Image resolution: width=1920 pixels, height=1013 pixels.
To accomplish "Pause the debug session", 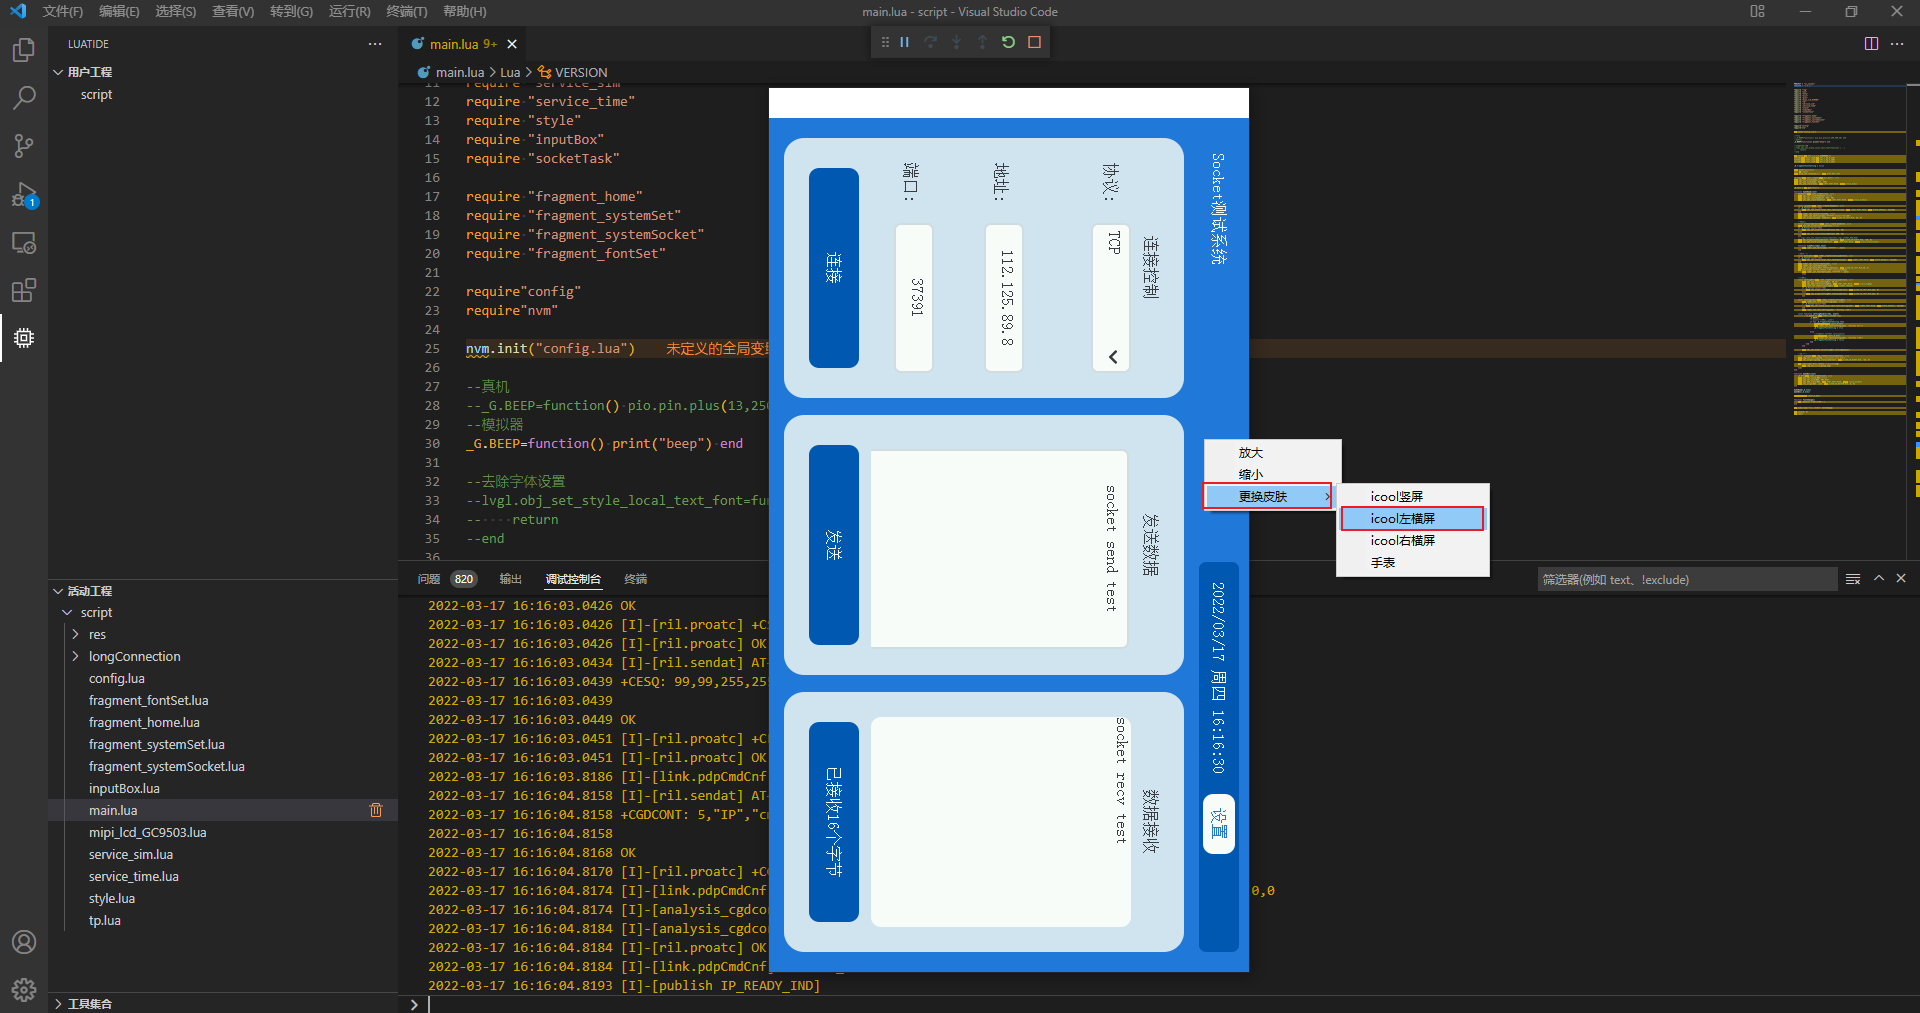I will click(905, 42).
